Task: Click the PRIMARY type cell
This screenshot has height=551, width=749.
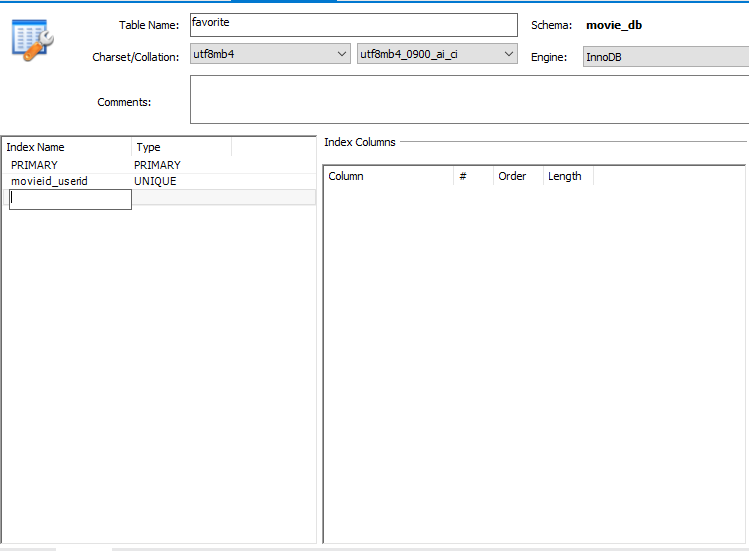Action: click(x=157, y=165)
